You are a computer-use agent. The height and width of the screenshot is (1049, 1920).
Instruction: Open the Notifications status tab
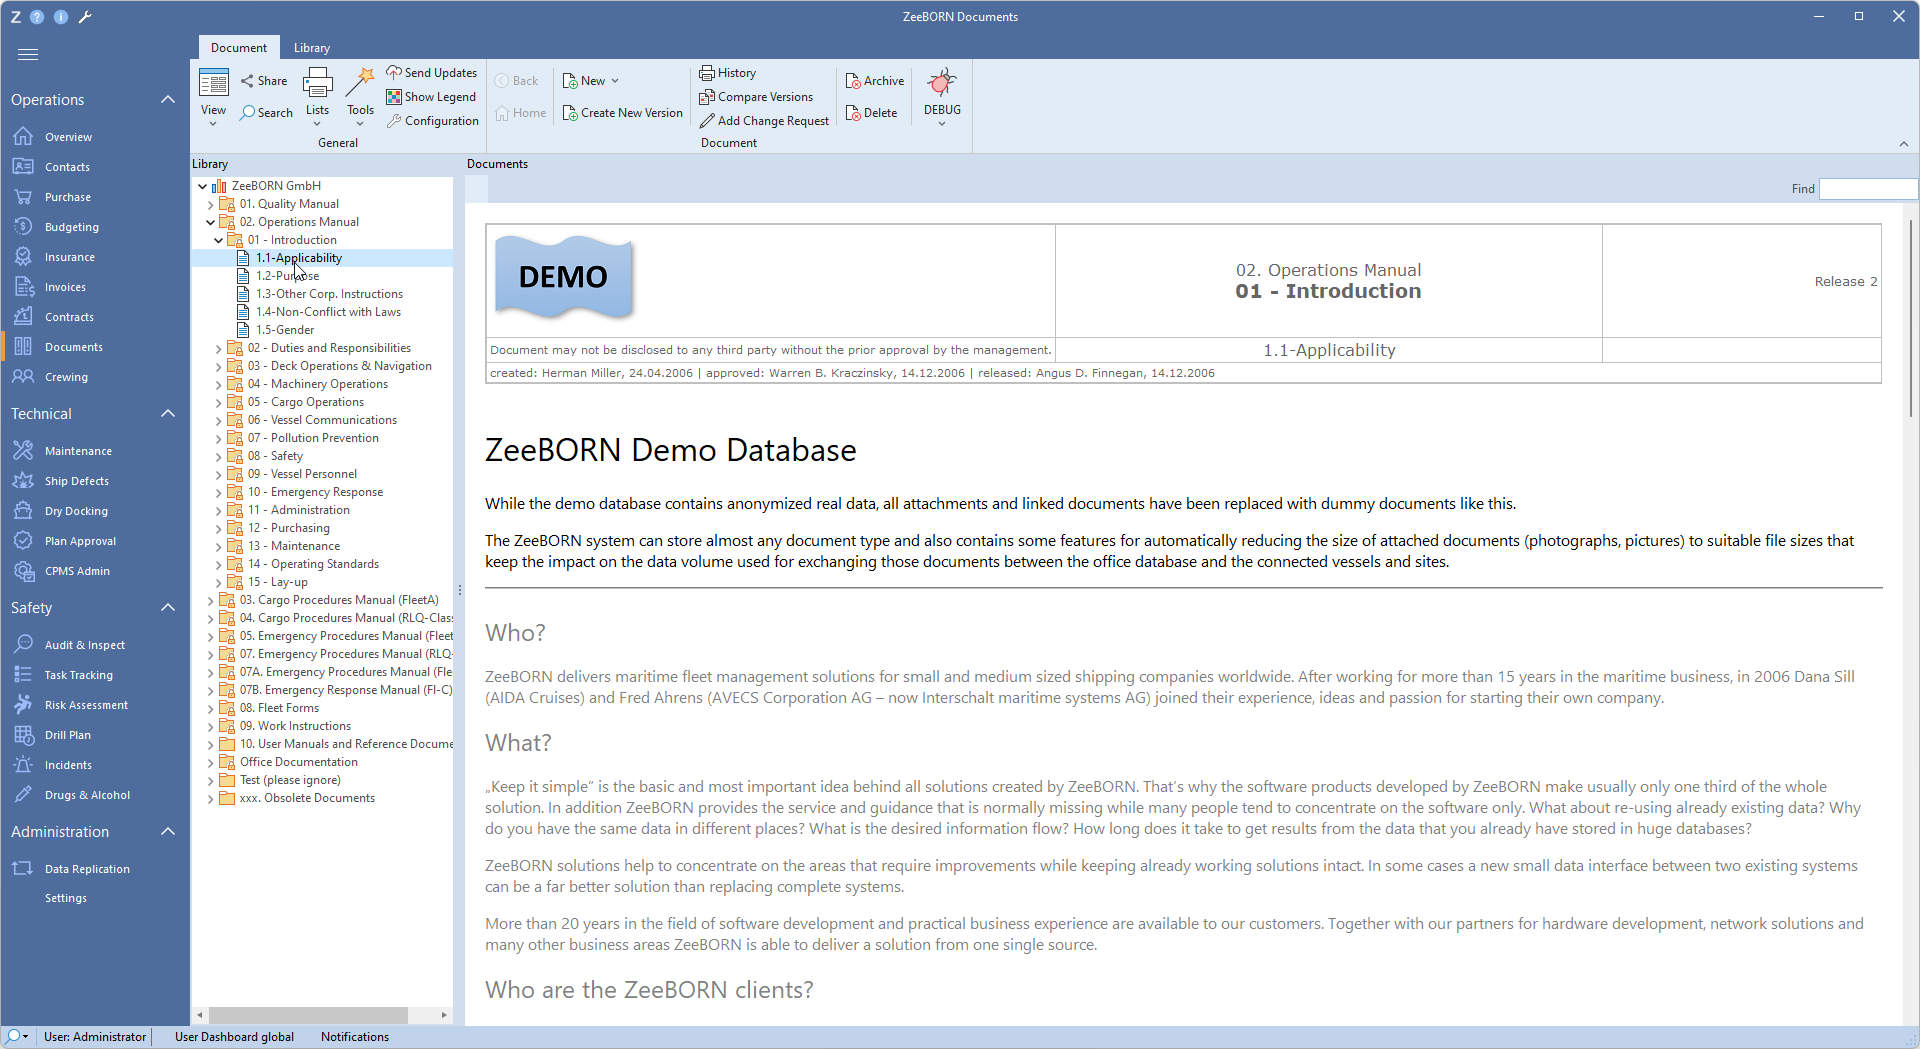point(354,1037)
